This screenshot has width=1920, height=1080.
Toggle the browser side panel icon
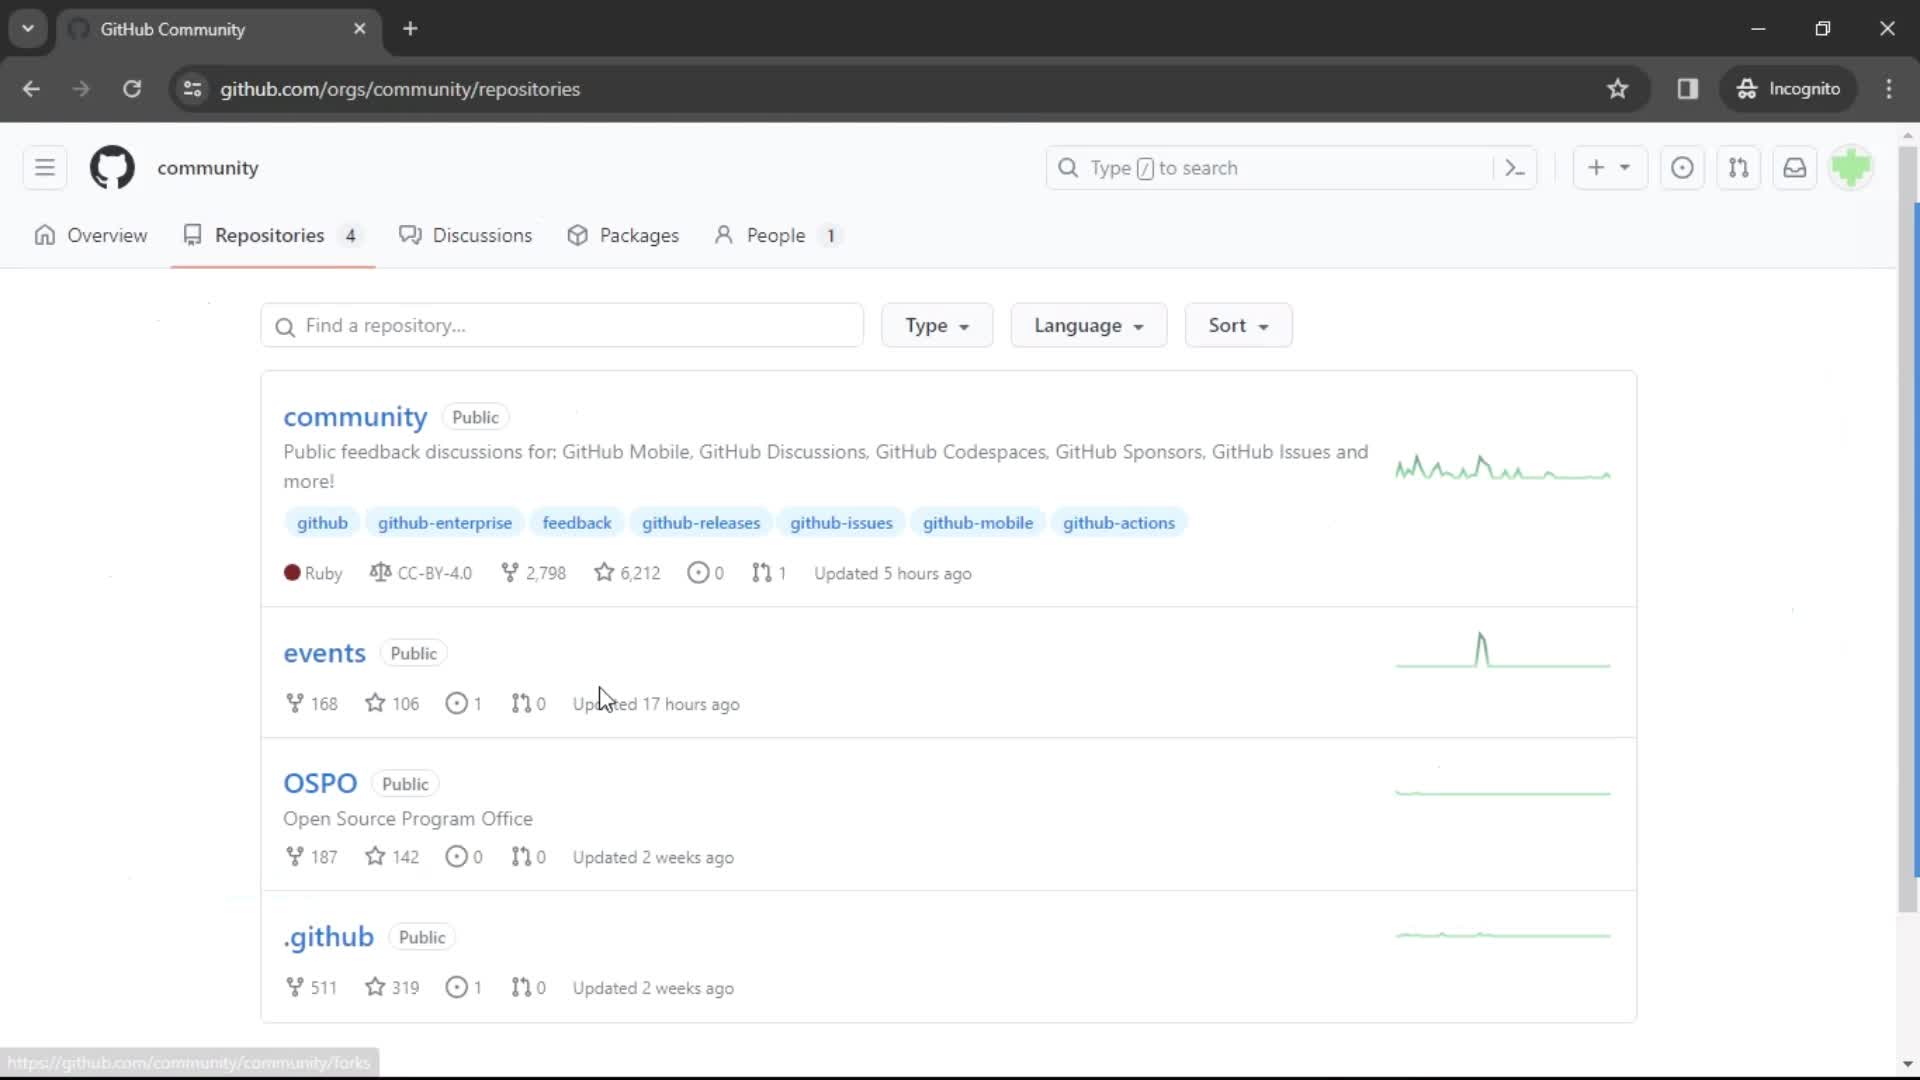click(x=1688, y=89)
